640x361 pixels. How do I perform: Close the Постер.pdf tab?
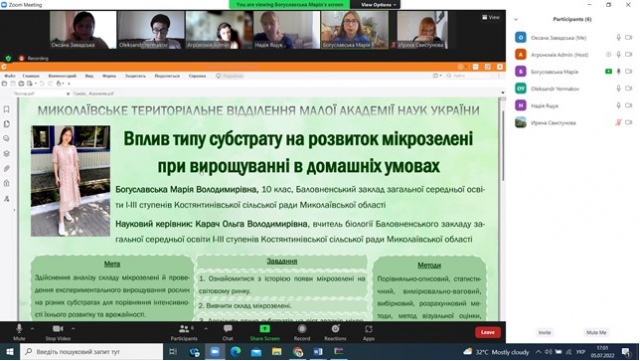pyautogui.click(x=68, y=94)
